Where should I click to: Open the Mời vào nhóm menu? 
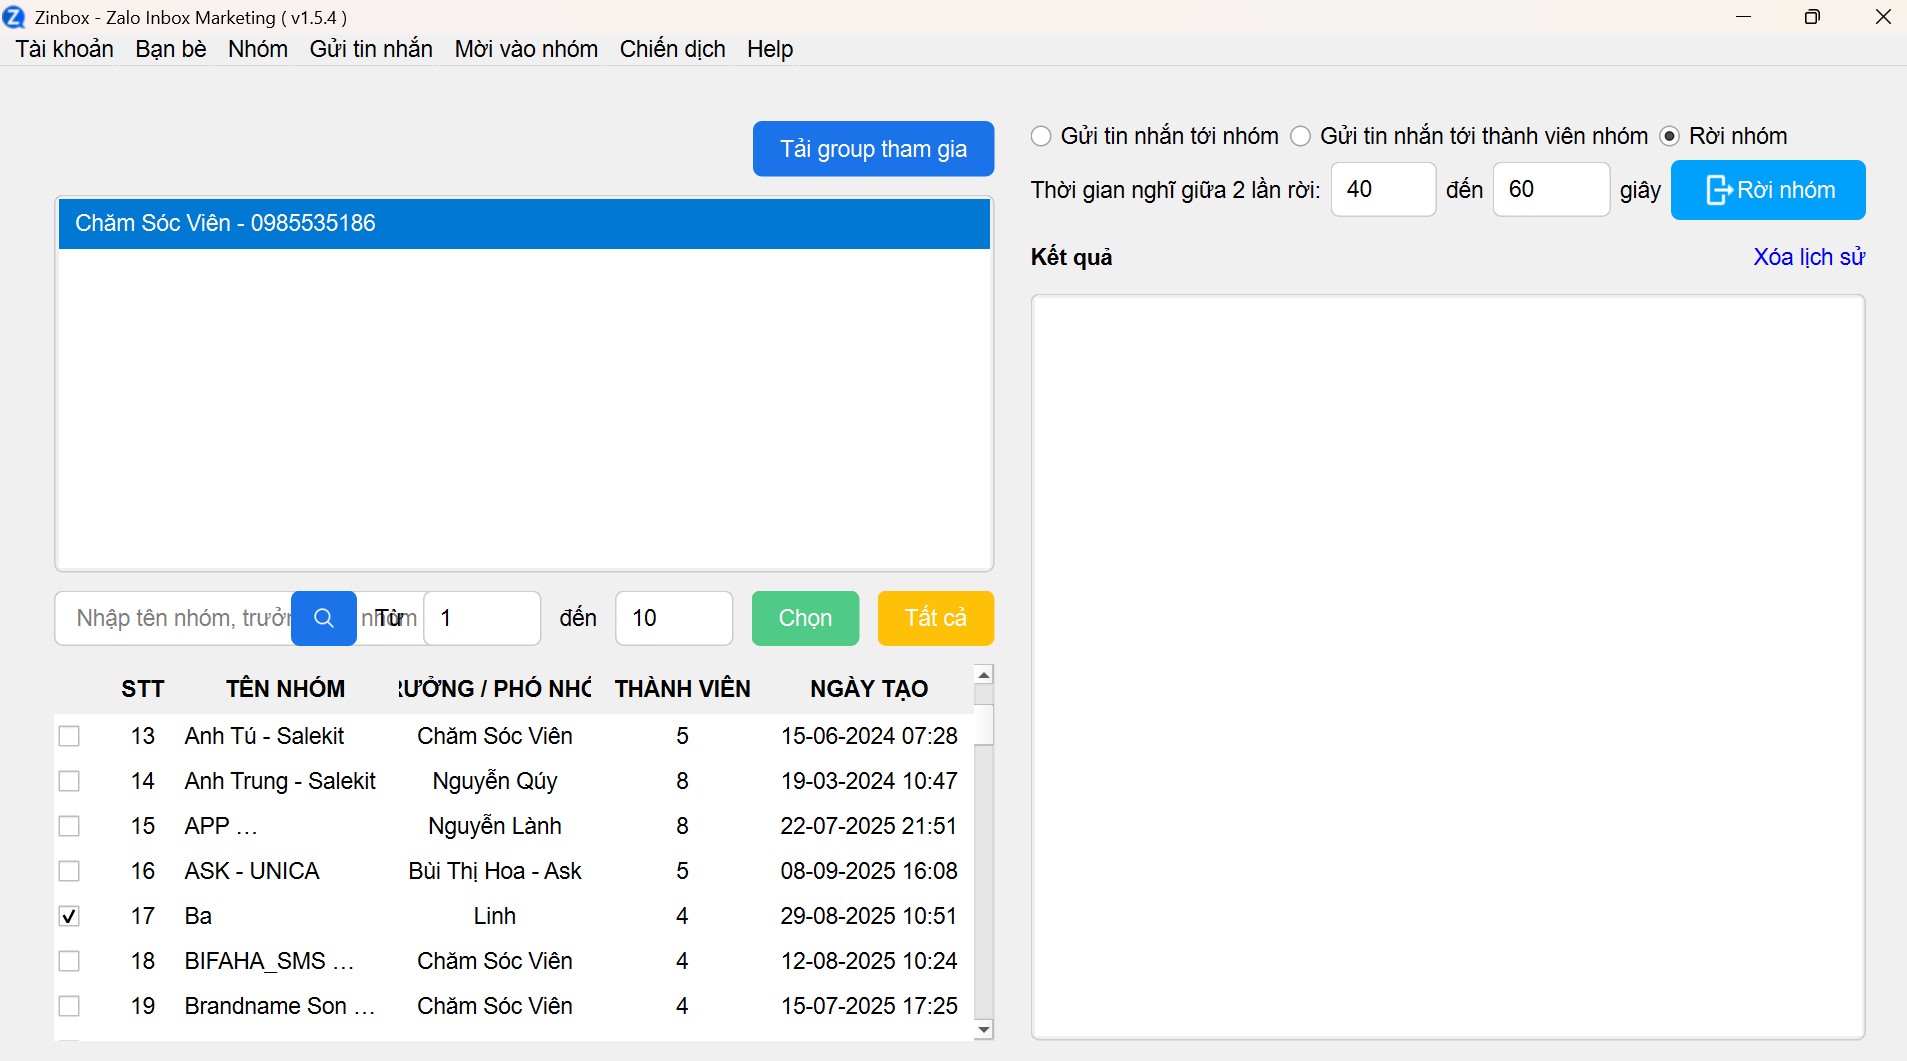[526, 49]
